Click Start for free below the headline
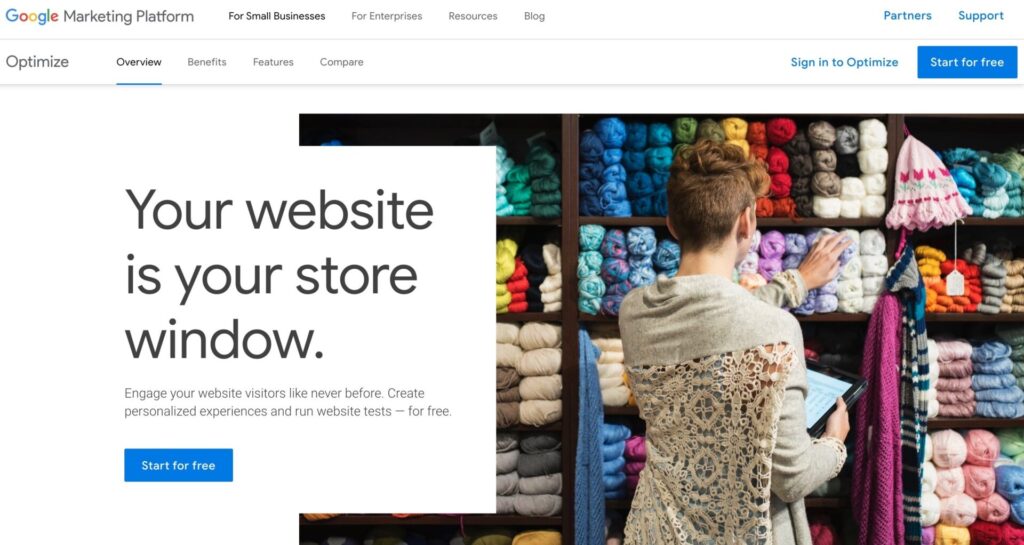The height and width of the screenshot is (545, 1024). coord(178,465)
